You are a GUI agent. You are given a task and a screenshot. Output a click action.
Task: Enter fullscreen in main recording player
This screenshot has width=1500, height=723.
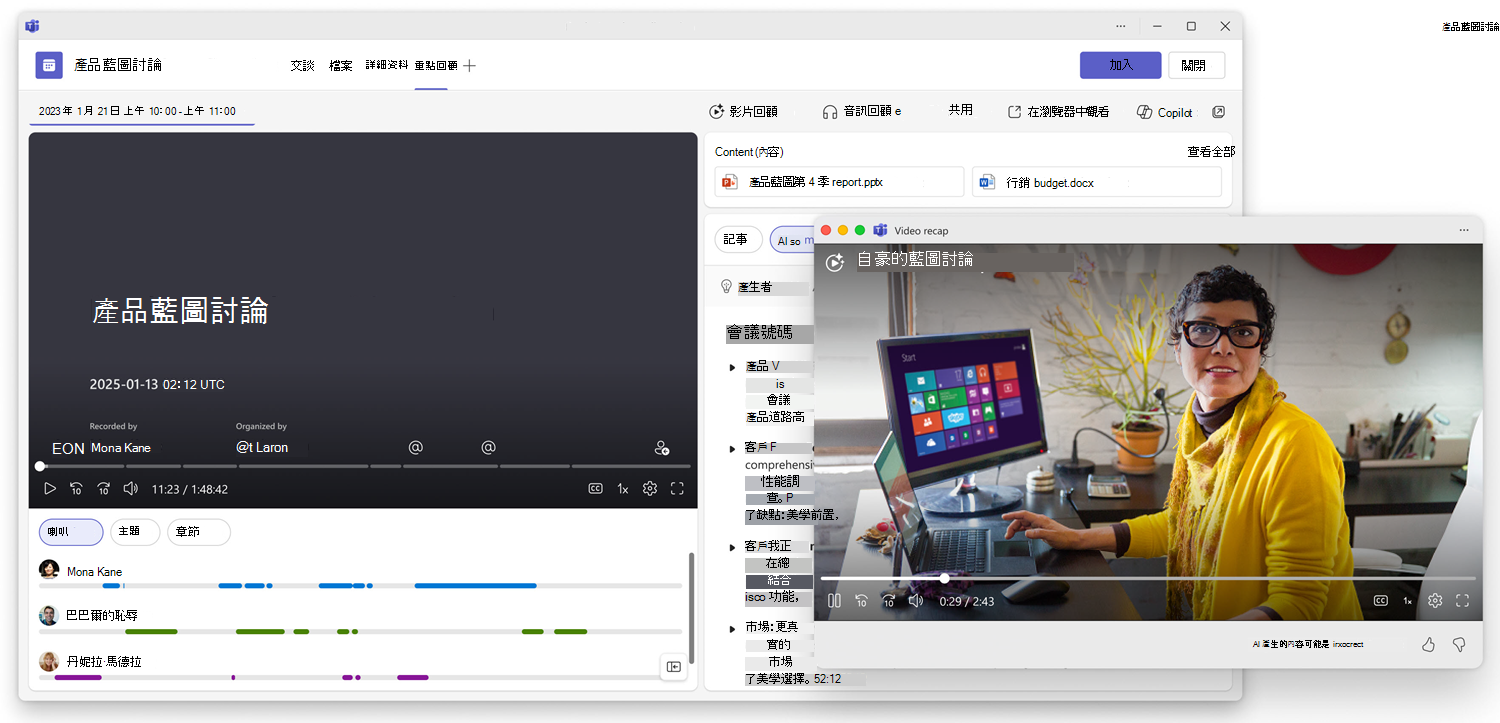677,489
